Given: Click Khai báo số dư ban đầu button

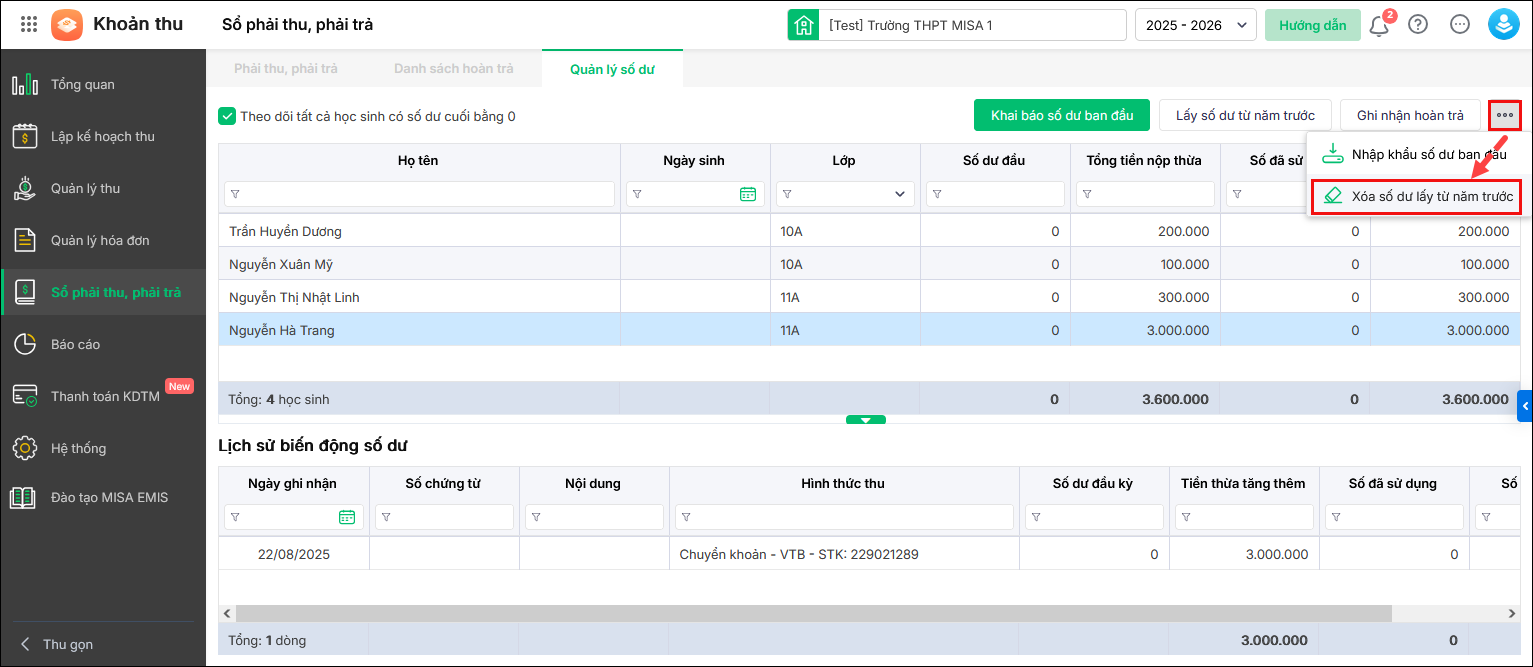Looking at the screenshot, I should (x=1062, y=115).
